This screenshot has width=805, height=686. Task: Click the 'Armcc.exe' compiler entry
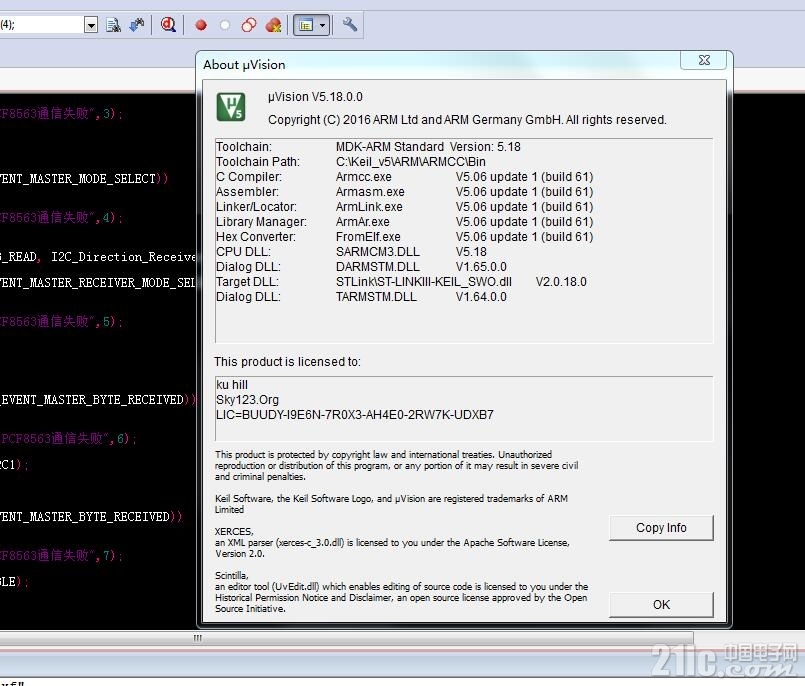pos(363,177)
